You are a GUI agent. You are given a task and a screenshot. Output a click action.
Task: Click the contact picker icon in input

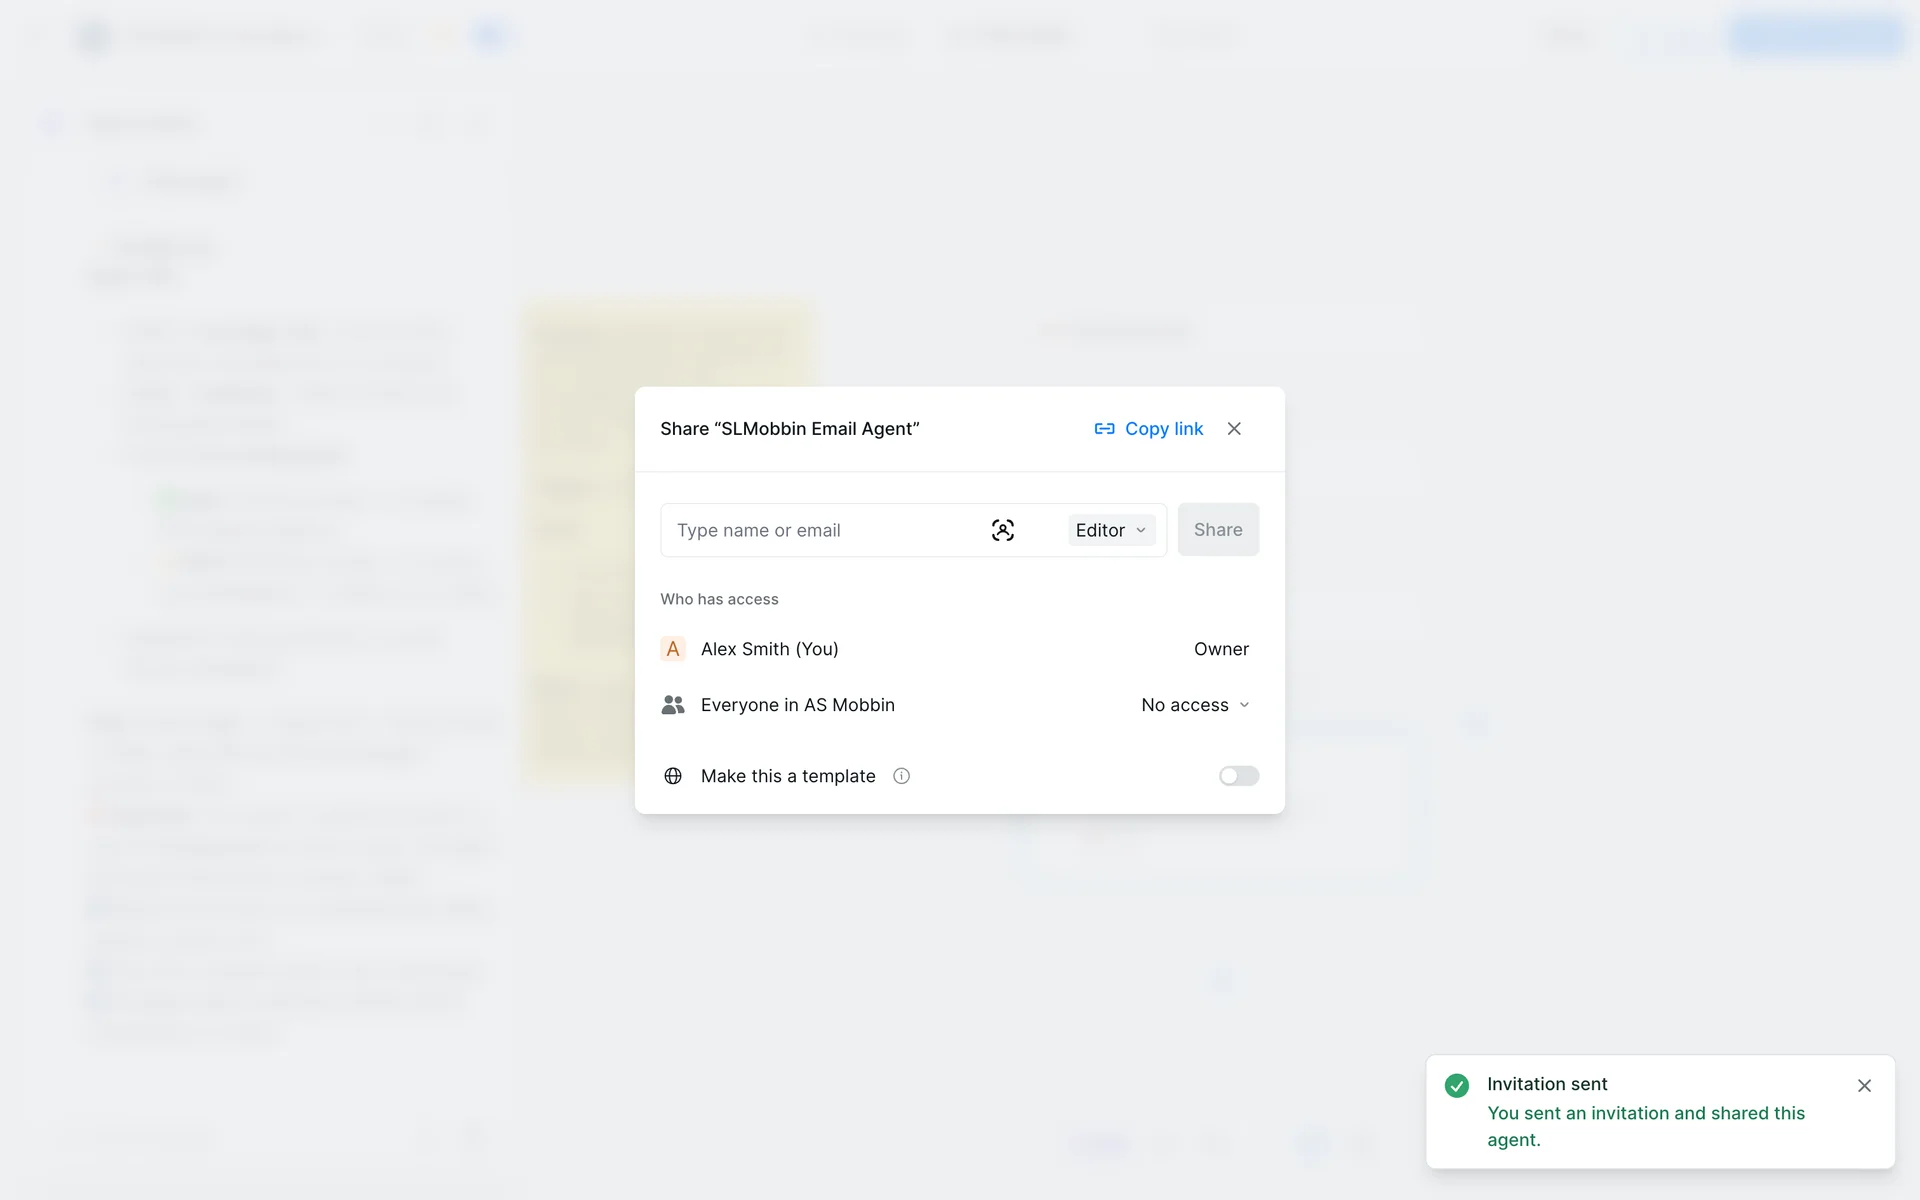pos(1002,530)
